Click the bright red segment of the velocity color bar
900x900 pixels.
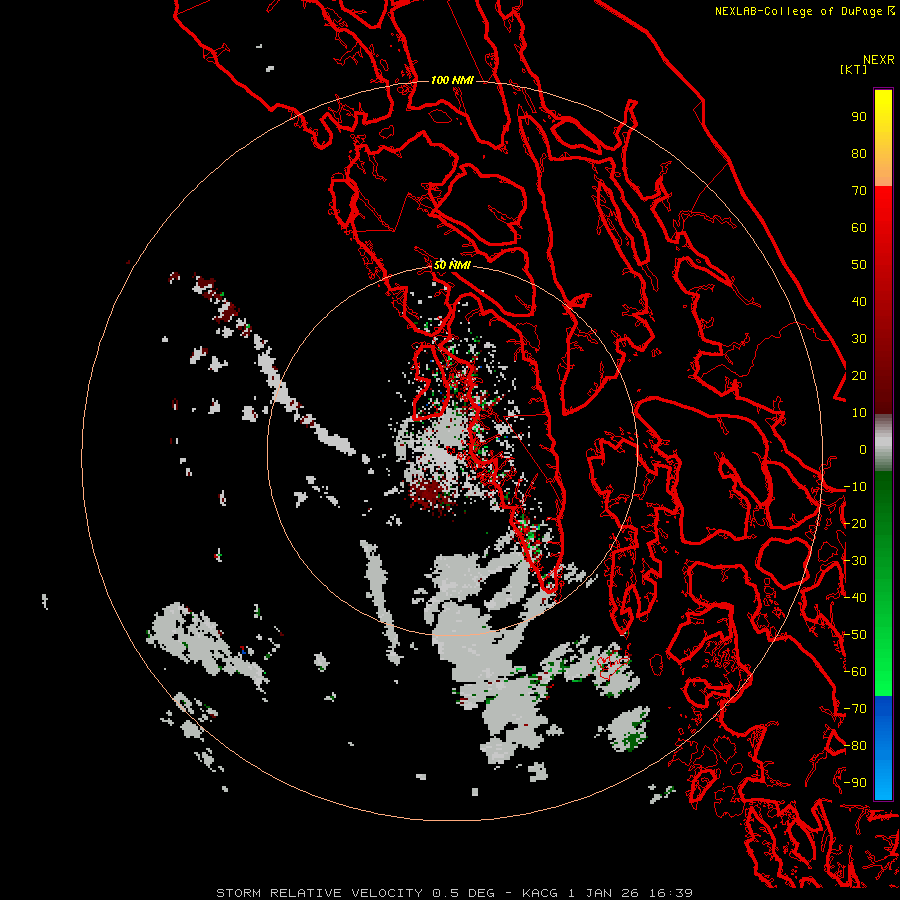883,300
